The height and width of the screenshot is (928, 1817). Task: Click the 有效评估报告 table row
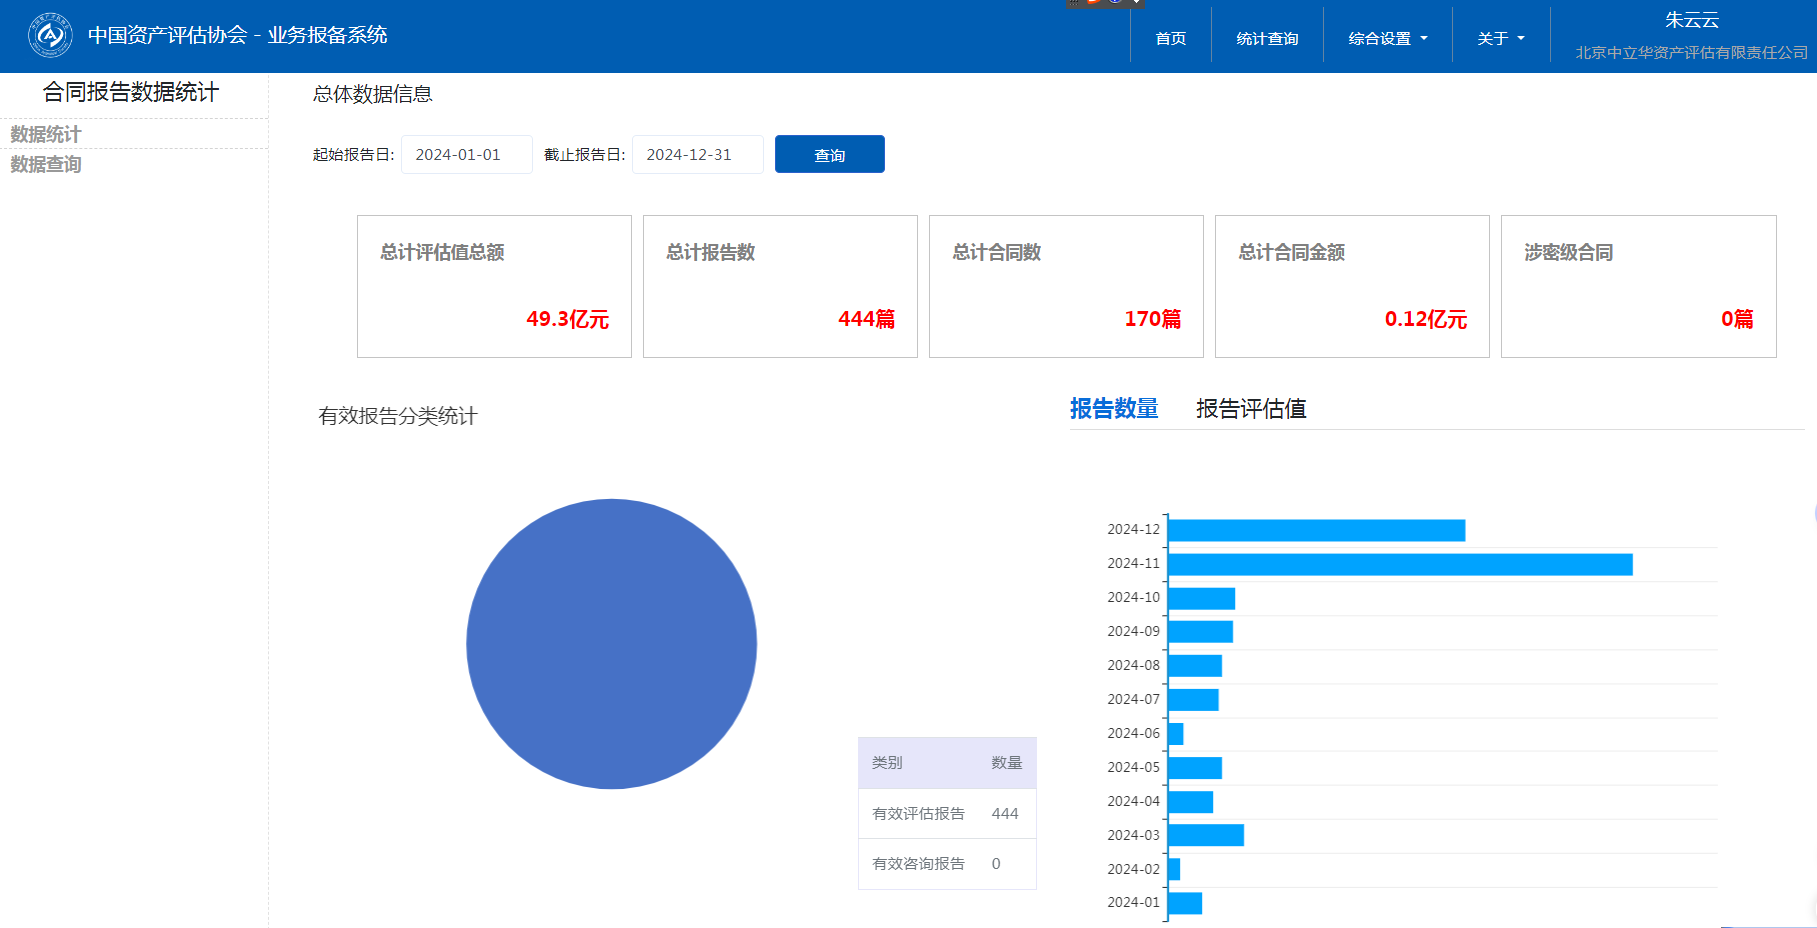pos(946,814)
